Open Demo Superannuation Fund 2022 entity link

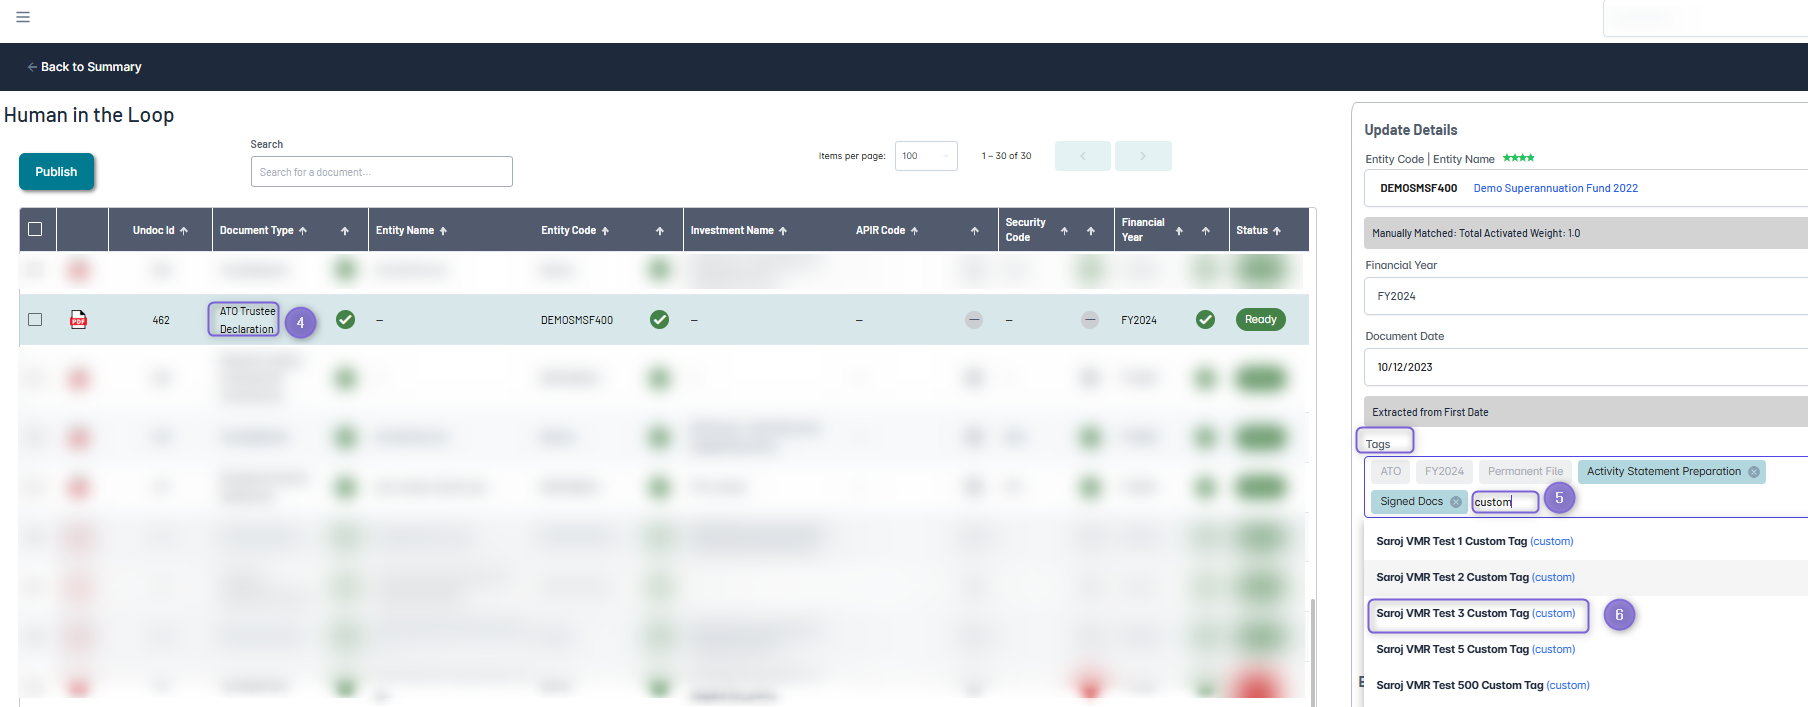(1555, 188)
